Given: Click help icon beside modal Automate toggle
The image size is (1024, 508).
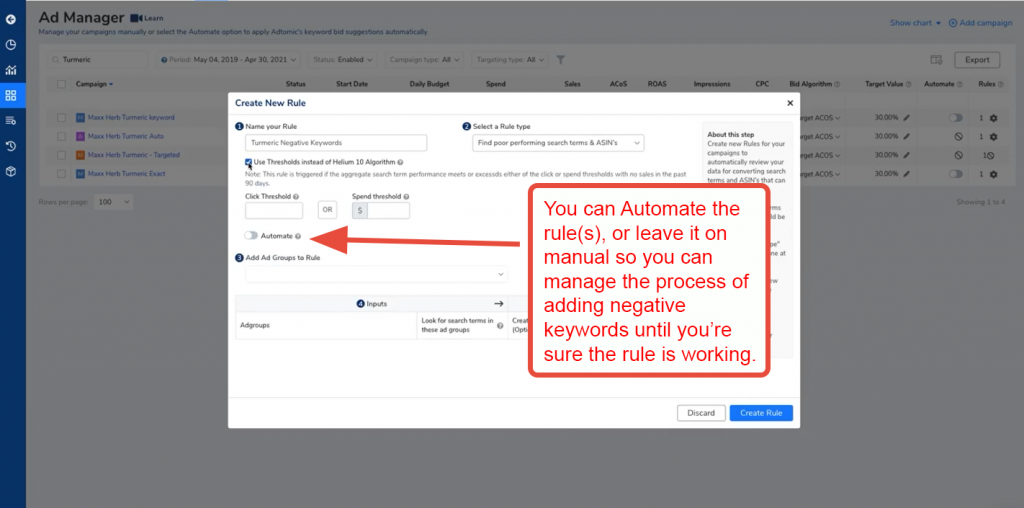Looking at the screenshot, I should click(x=298, y=236).
